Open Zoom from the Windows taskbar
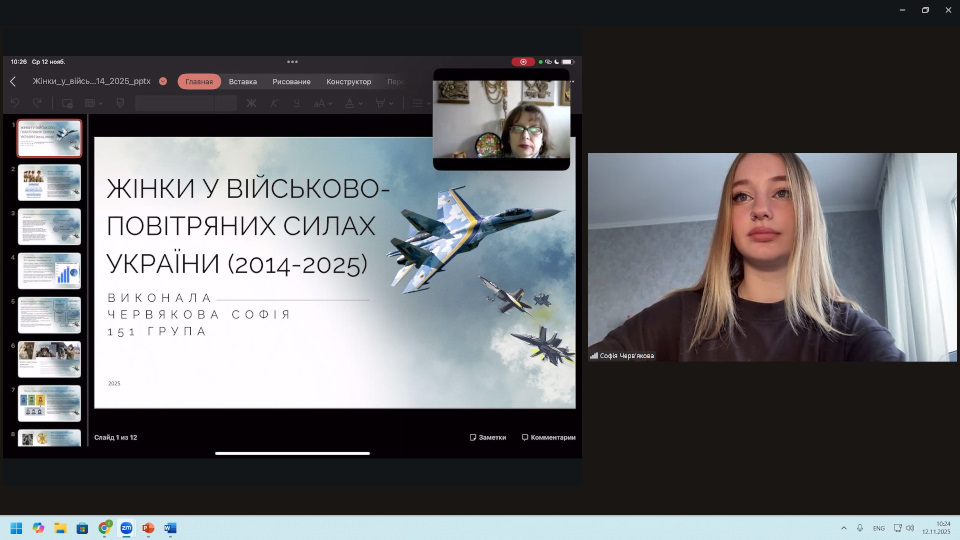960x540 pixels. coord(126,528)
